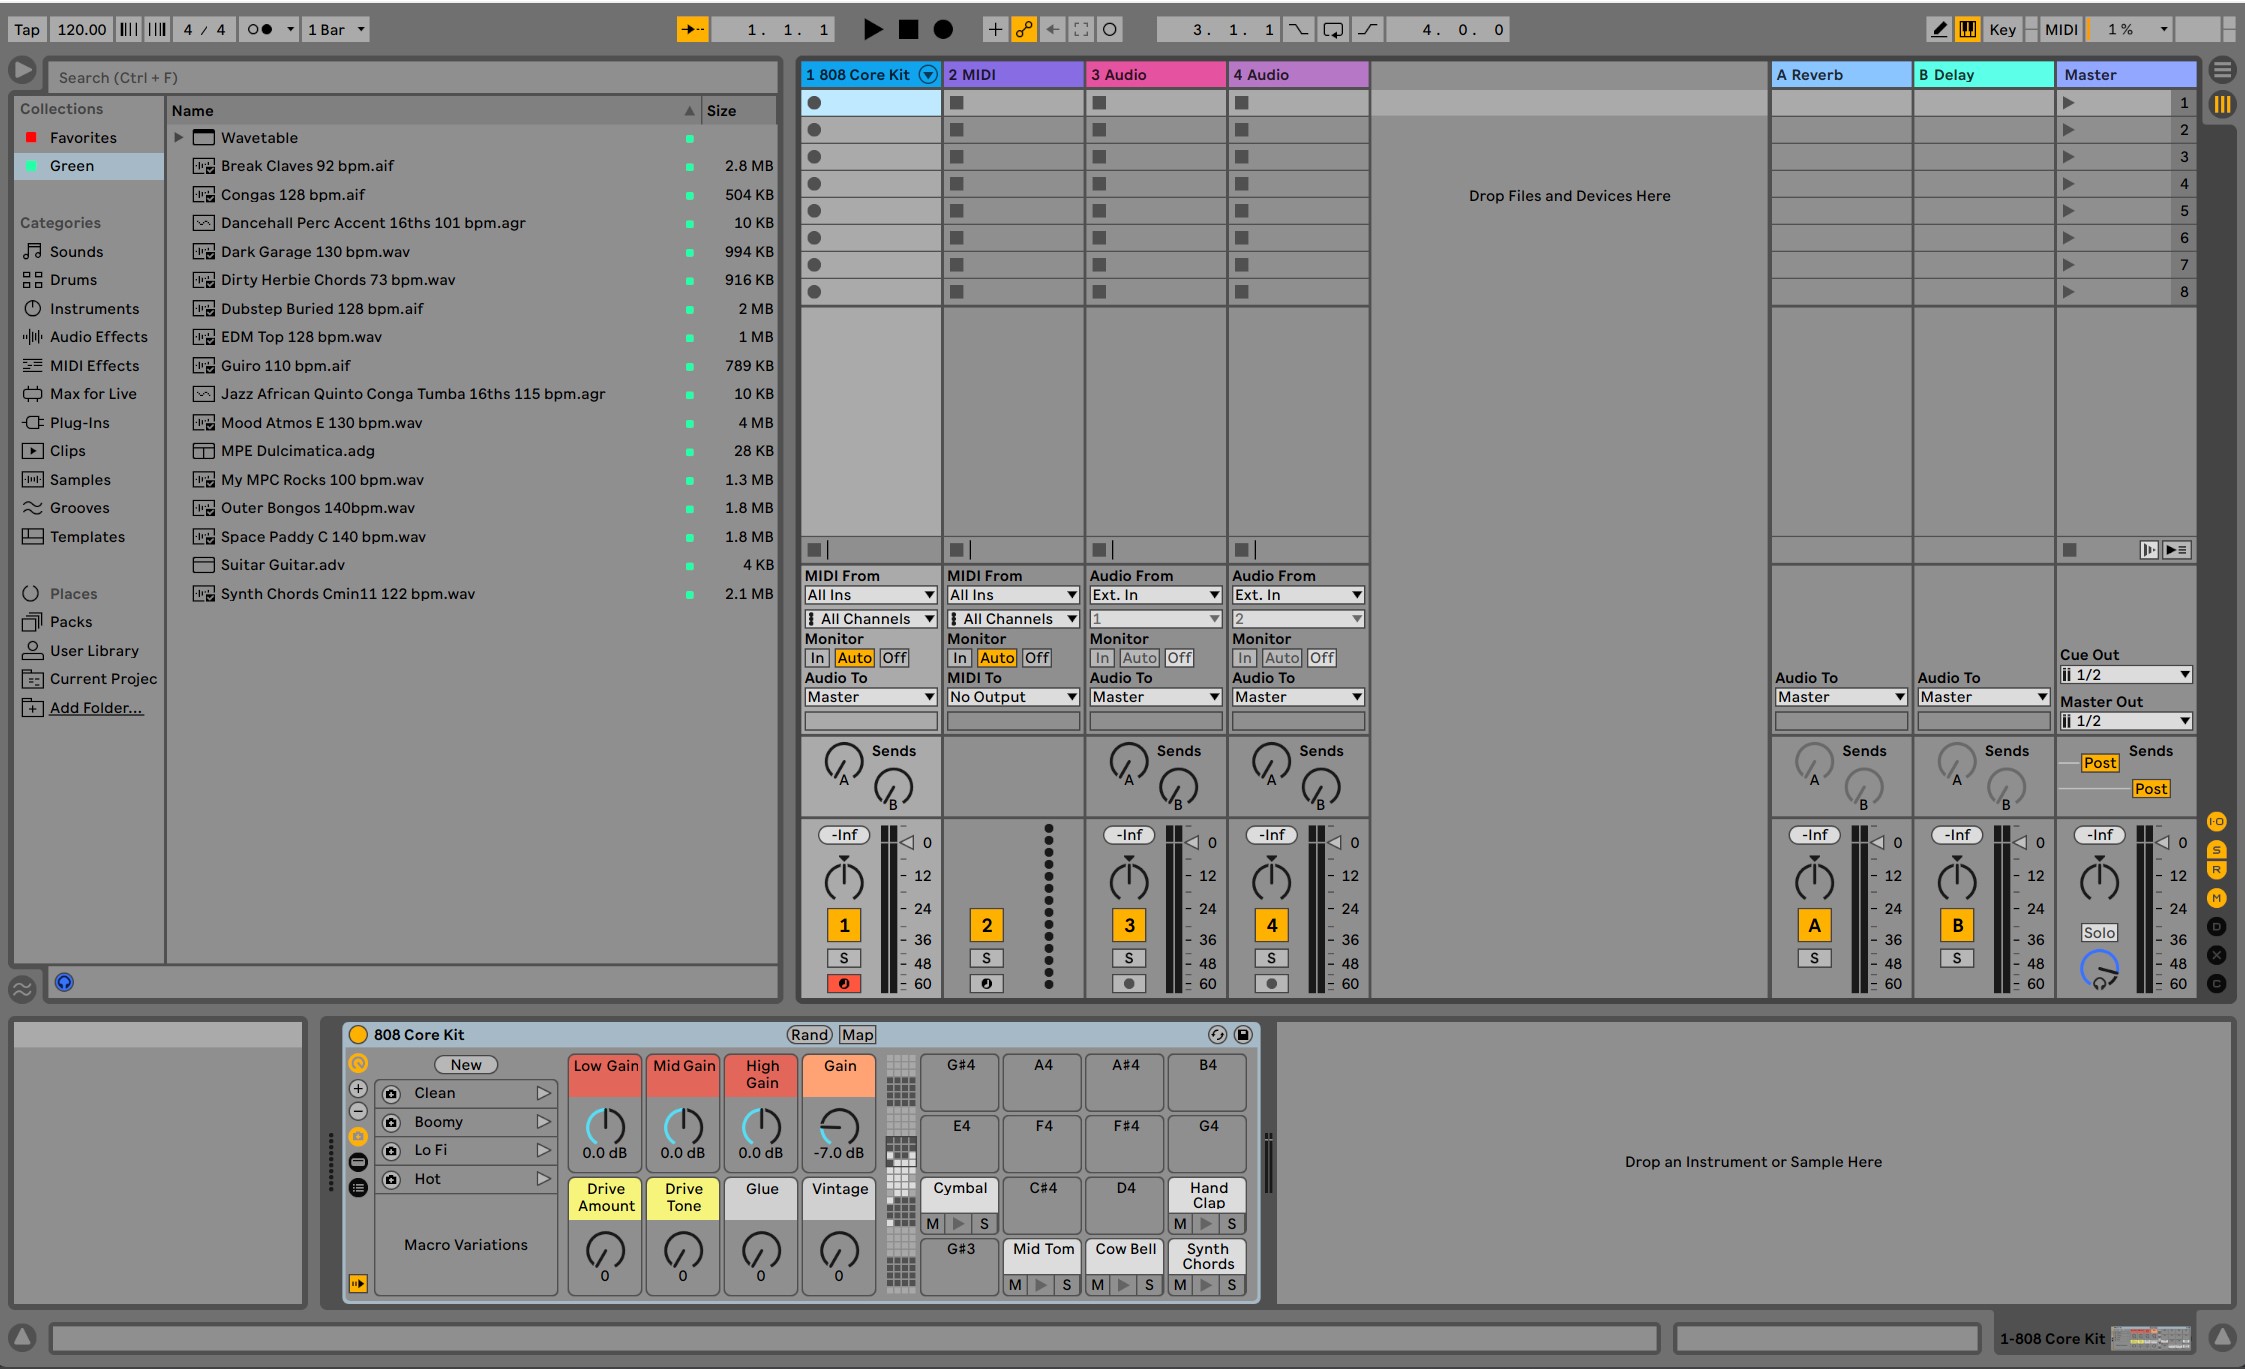2245x1369 pixels.
Task: Toggle browser show/hide triangle button
Action: tap(22, 71)
